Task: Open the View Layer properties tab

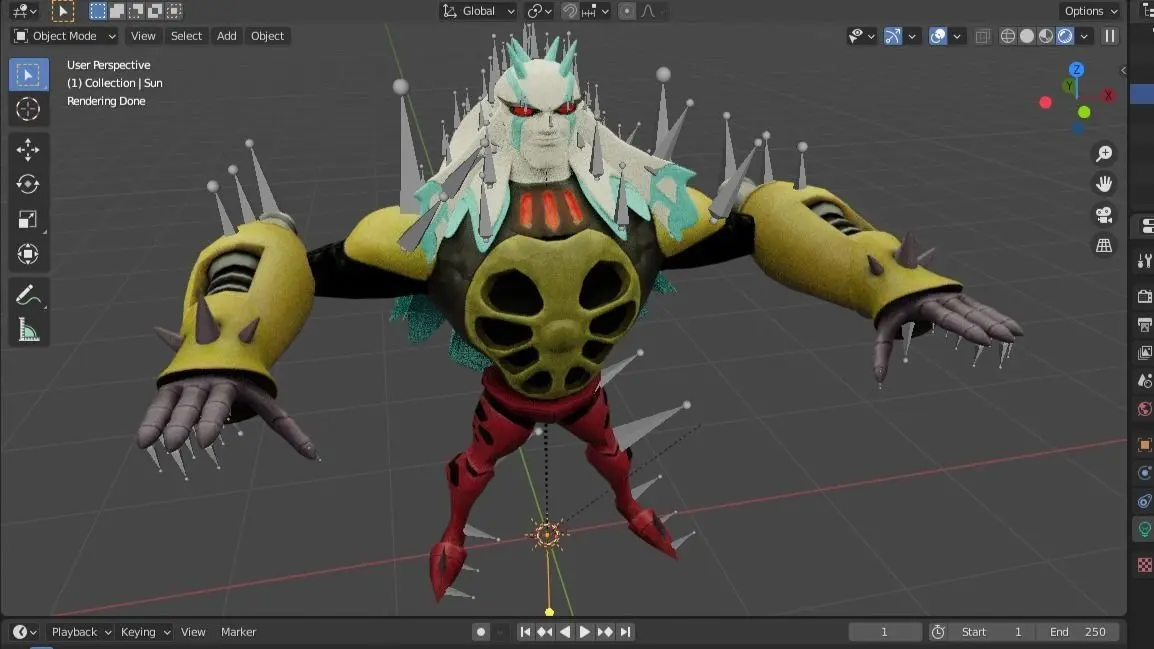Action: (1144, 353)
